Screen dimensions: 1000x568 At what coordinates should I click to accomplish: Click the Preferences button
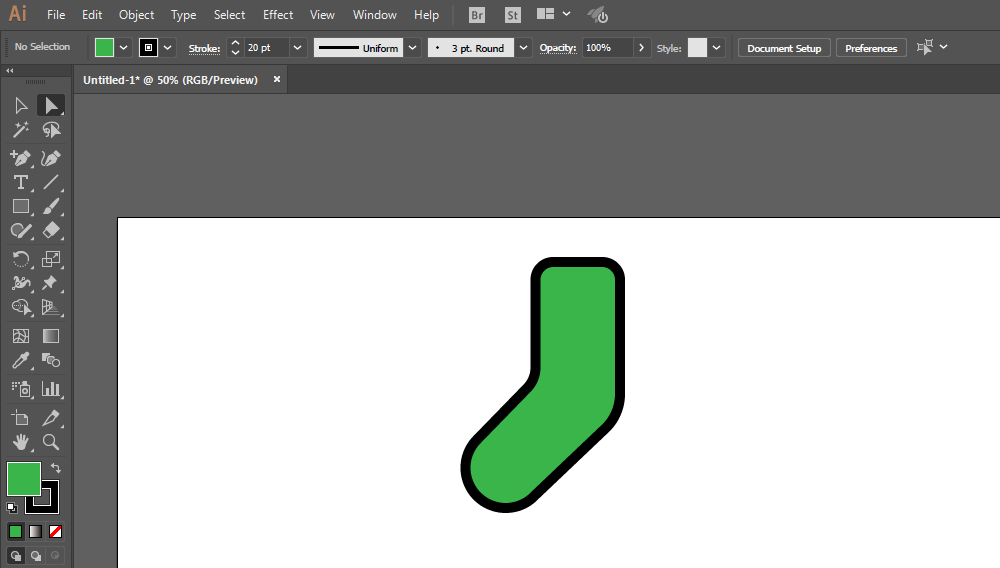coord(871,48)
